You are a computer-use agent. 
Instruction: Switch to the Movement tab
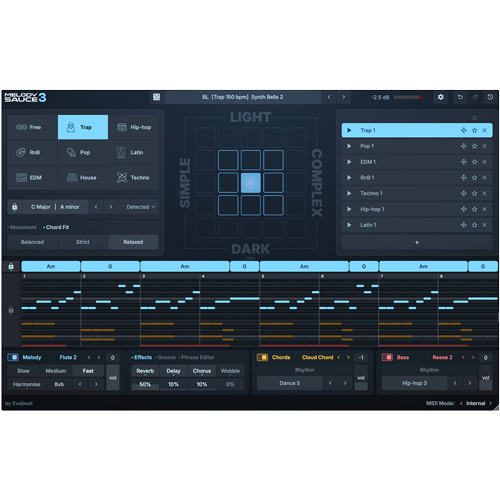pos(23,227)
